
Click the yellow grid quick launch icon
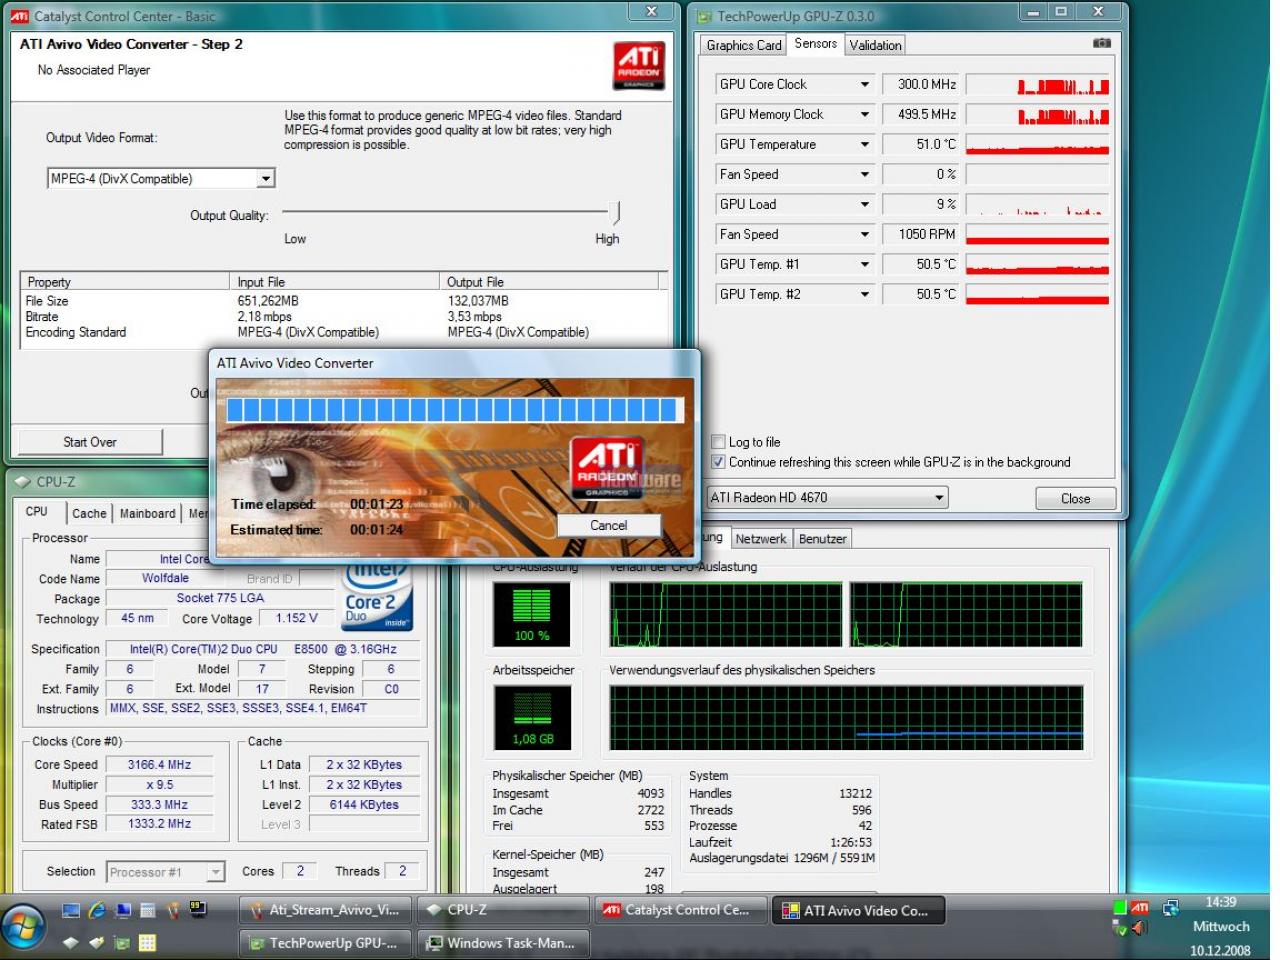tap(147, 942)
